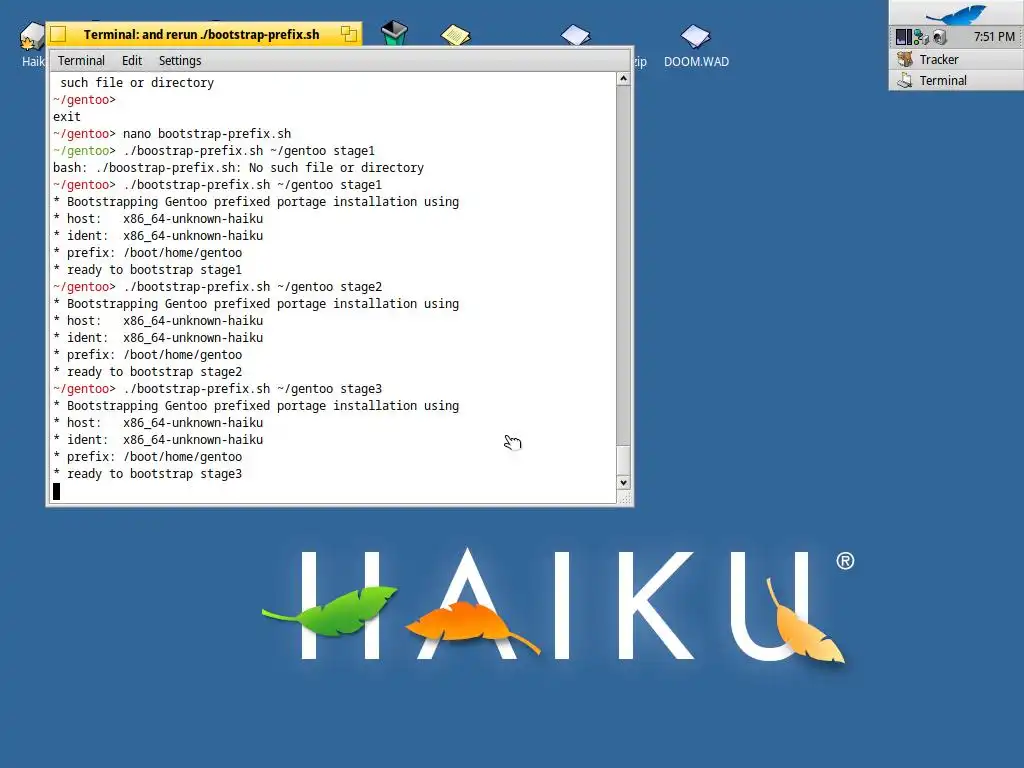Select the yellow note file desktop icon
Viewport: 1024px width, 768px height.
(455, 35)
